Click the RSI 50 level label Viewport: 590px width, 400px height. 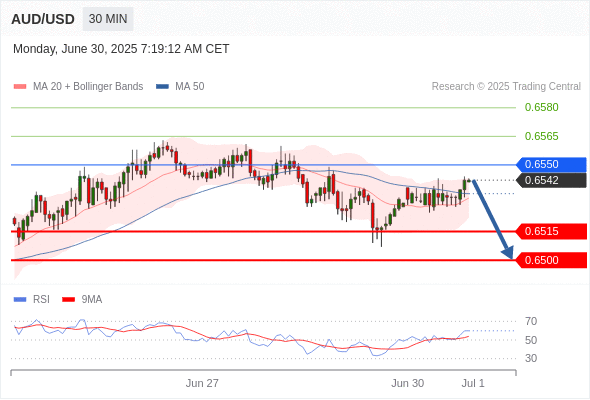(x=531, y=340)
